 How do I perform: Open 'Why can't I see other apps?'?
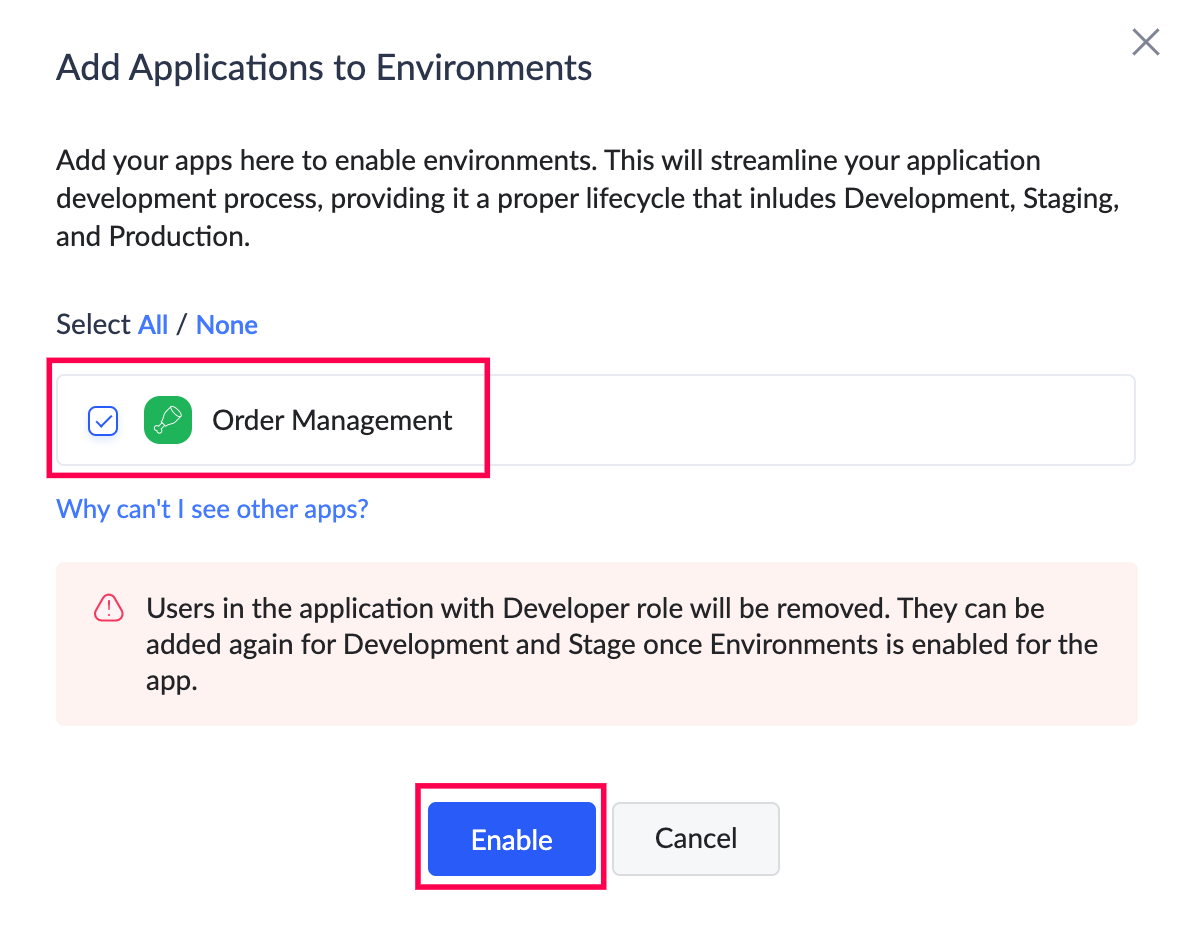pos(212,509)
